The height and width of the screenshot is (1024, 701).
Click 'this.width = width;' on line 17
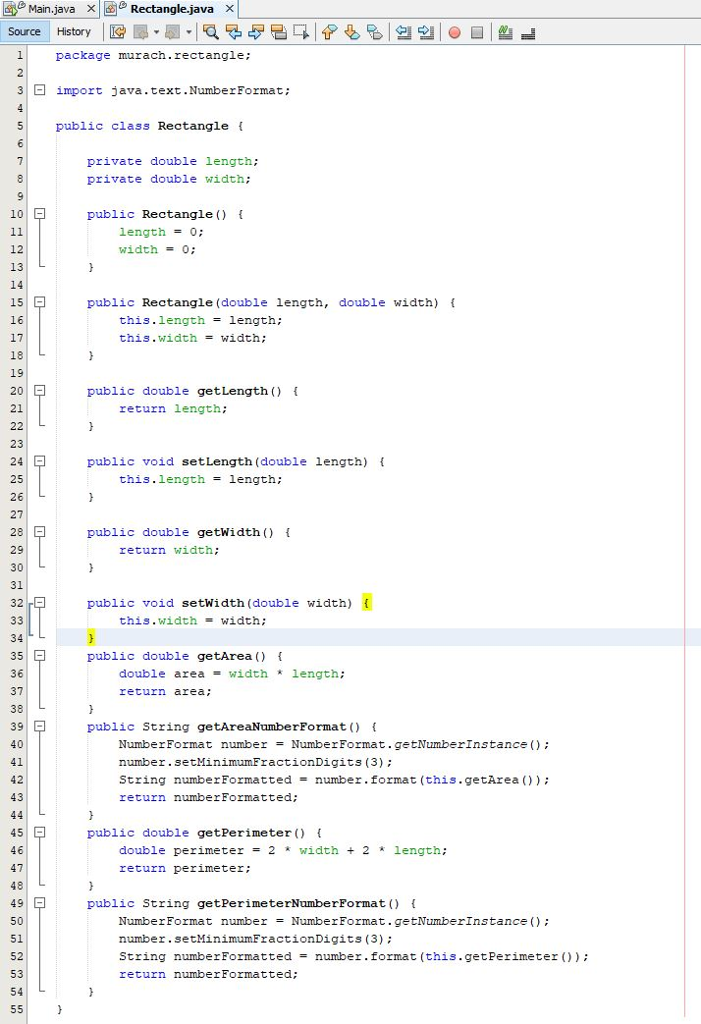tap(192, 338)
